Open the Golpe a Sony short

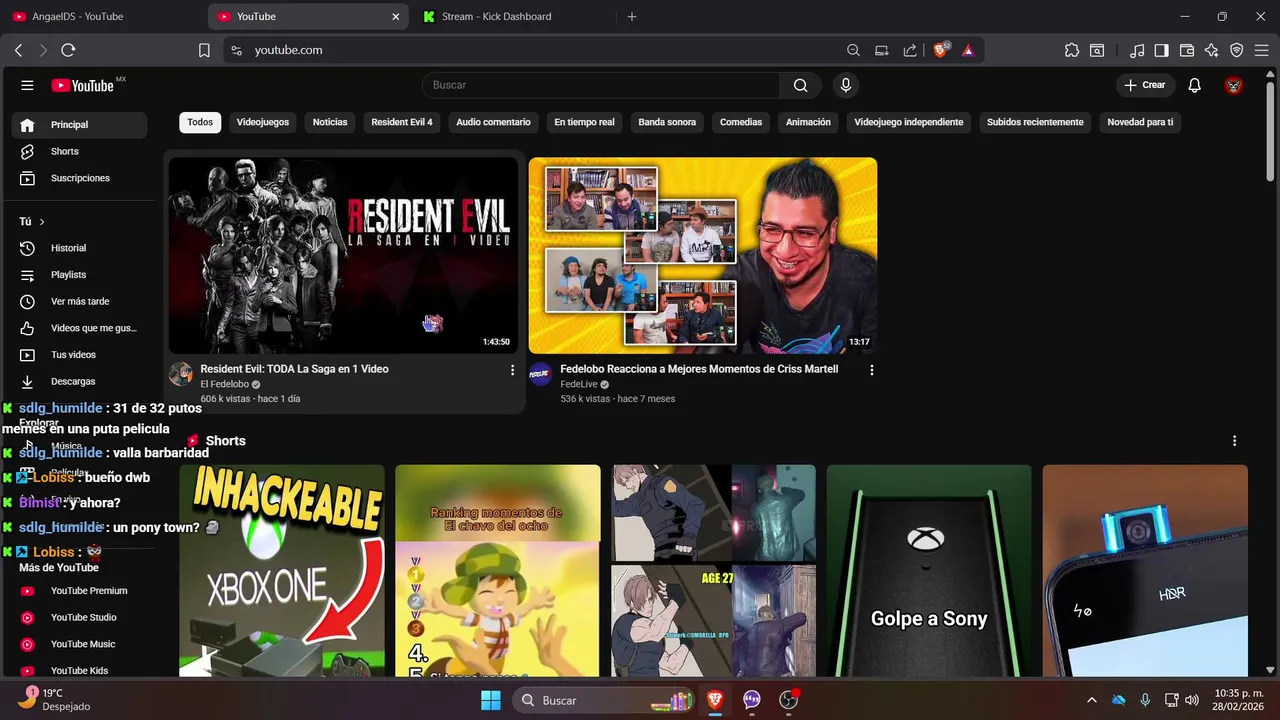point(929,570)
